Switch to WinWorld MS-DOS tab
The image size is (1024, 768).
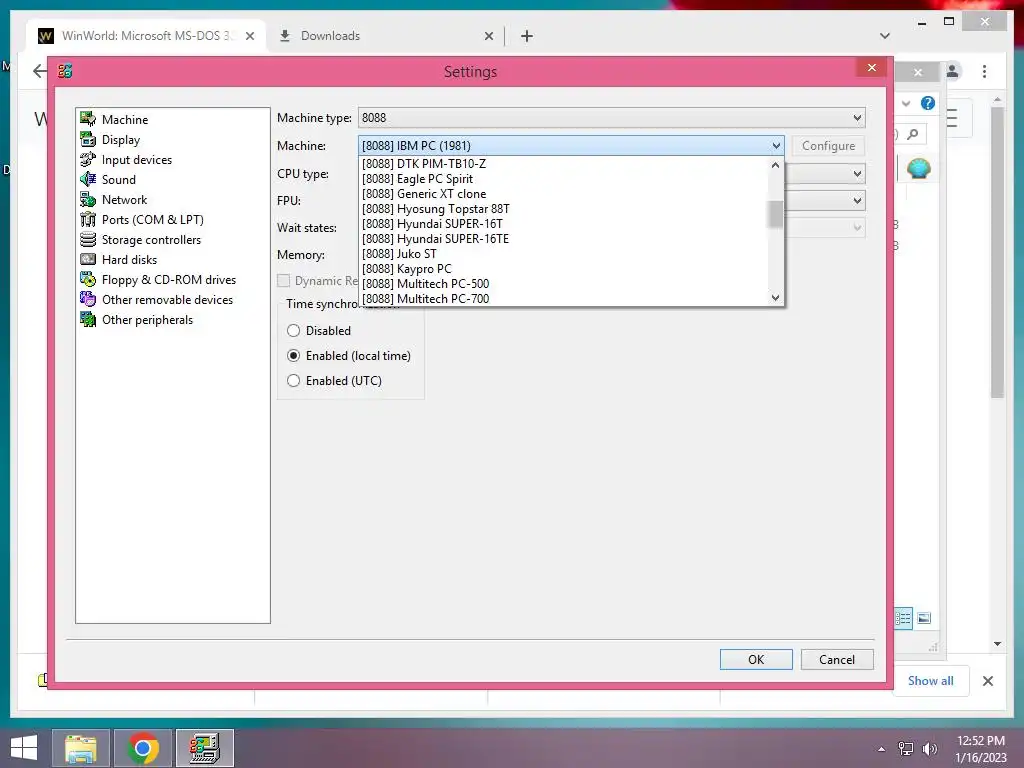145,36
